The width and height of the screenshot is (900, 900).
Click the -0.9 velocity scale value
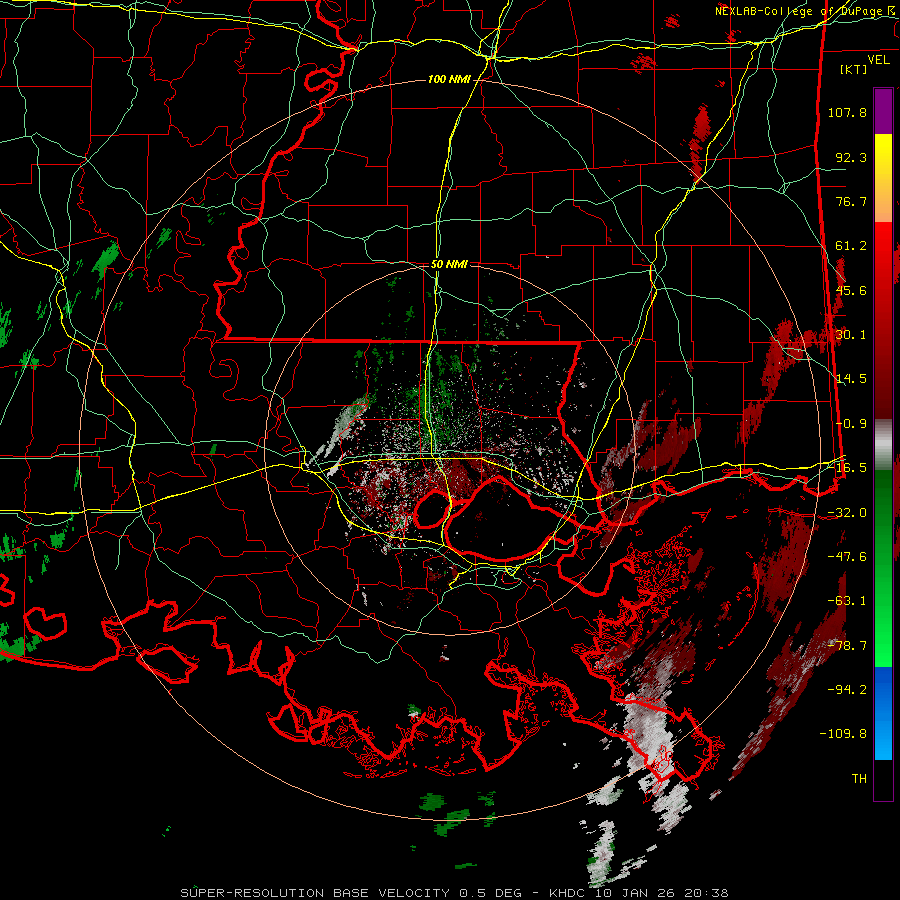[x=851, y=424]
